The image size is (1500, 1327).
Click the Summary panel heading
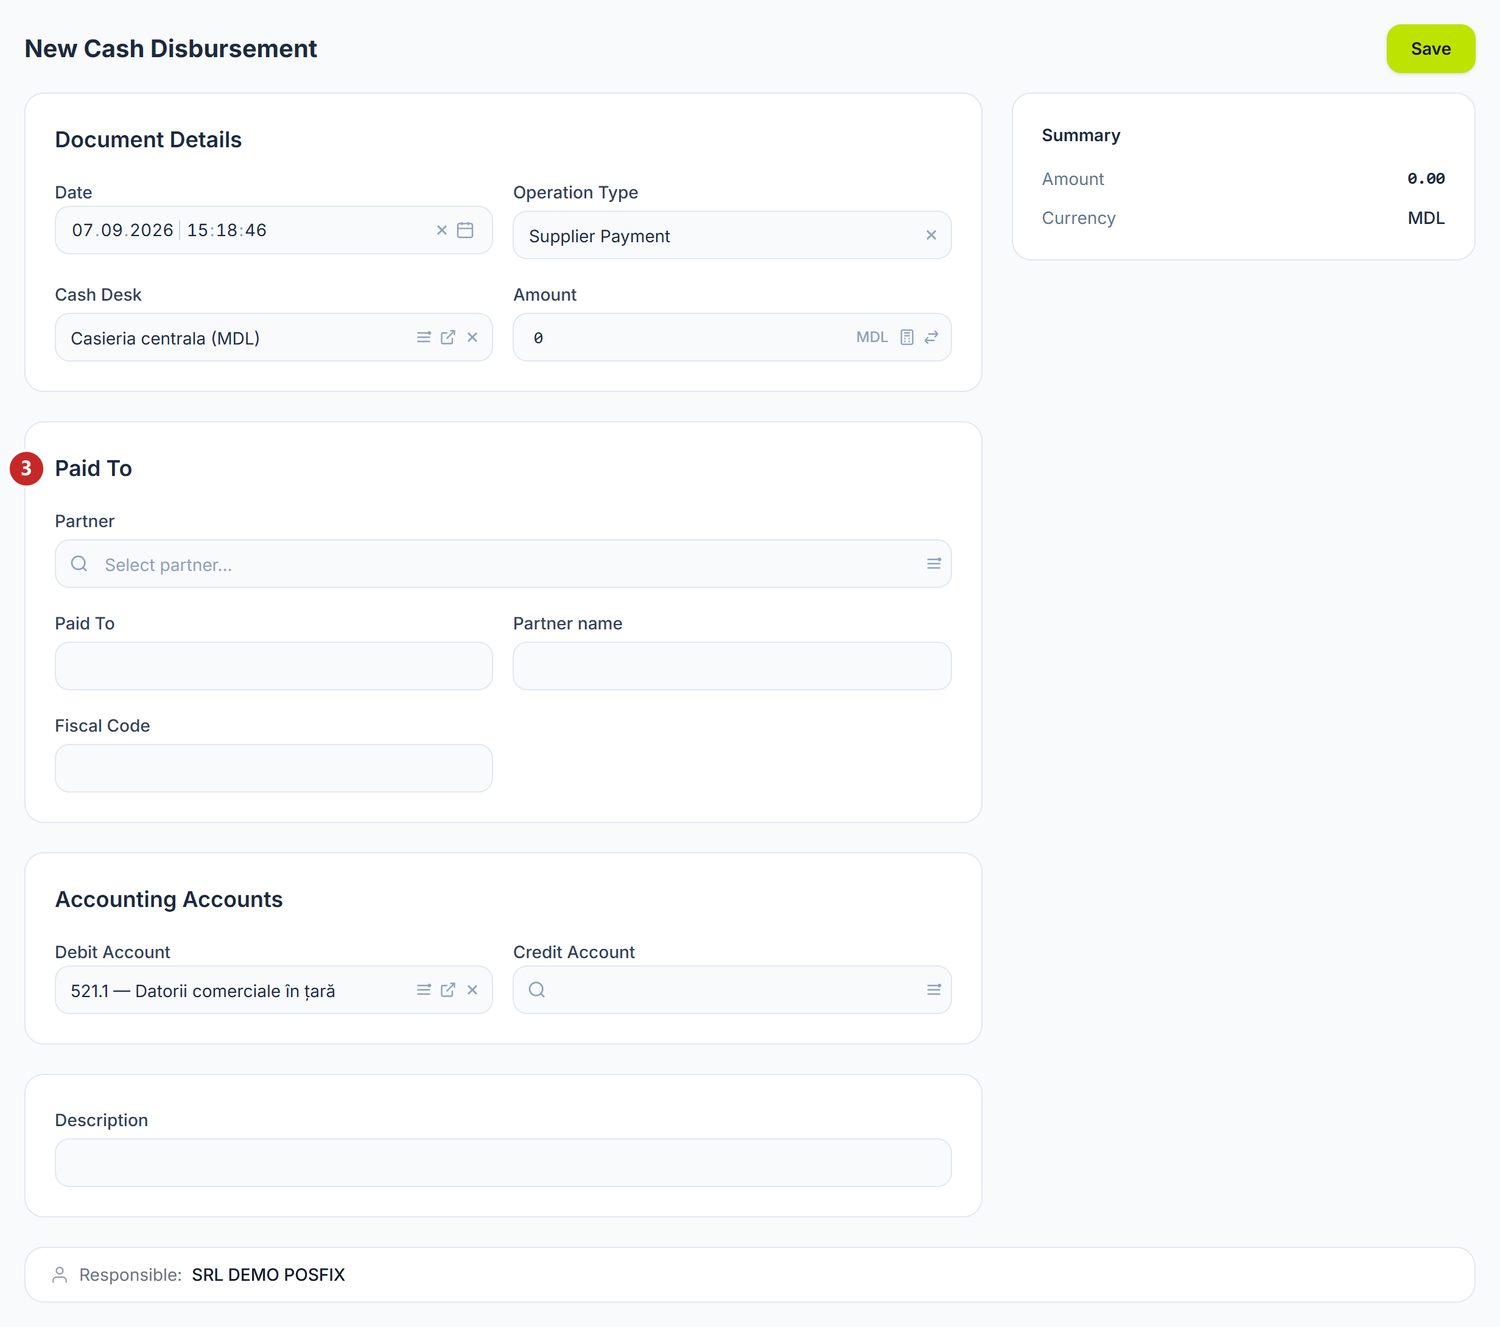[1081, 135]
